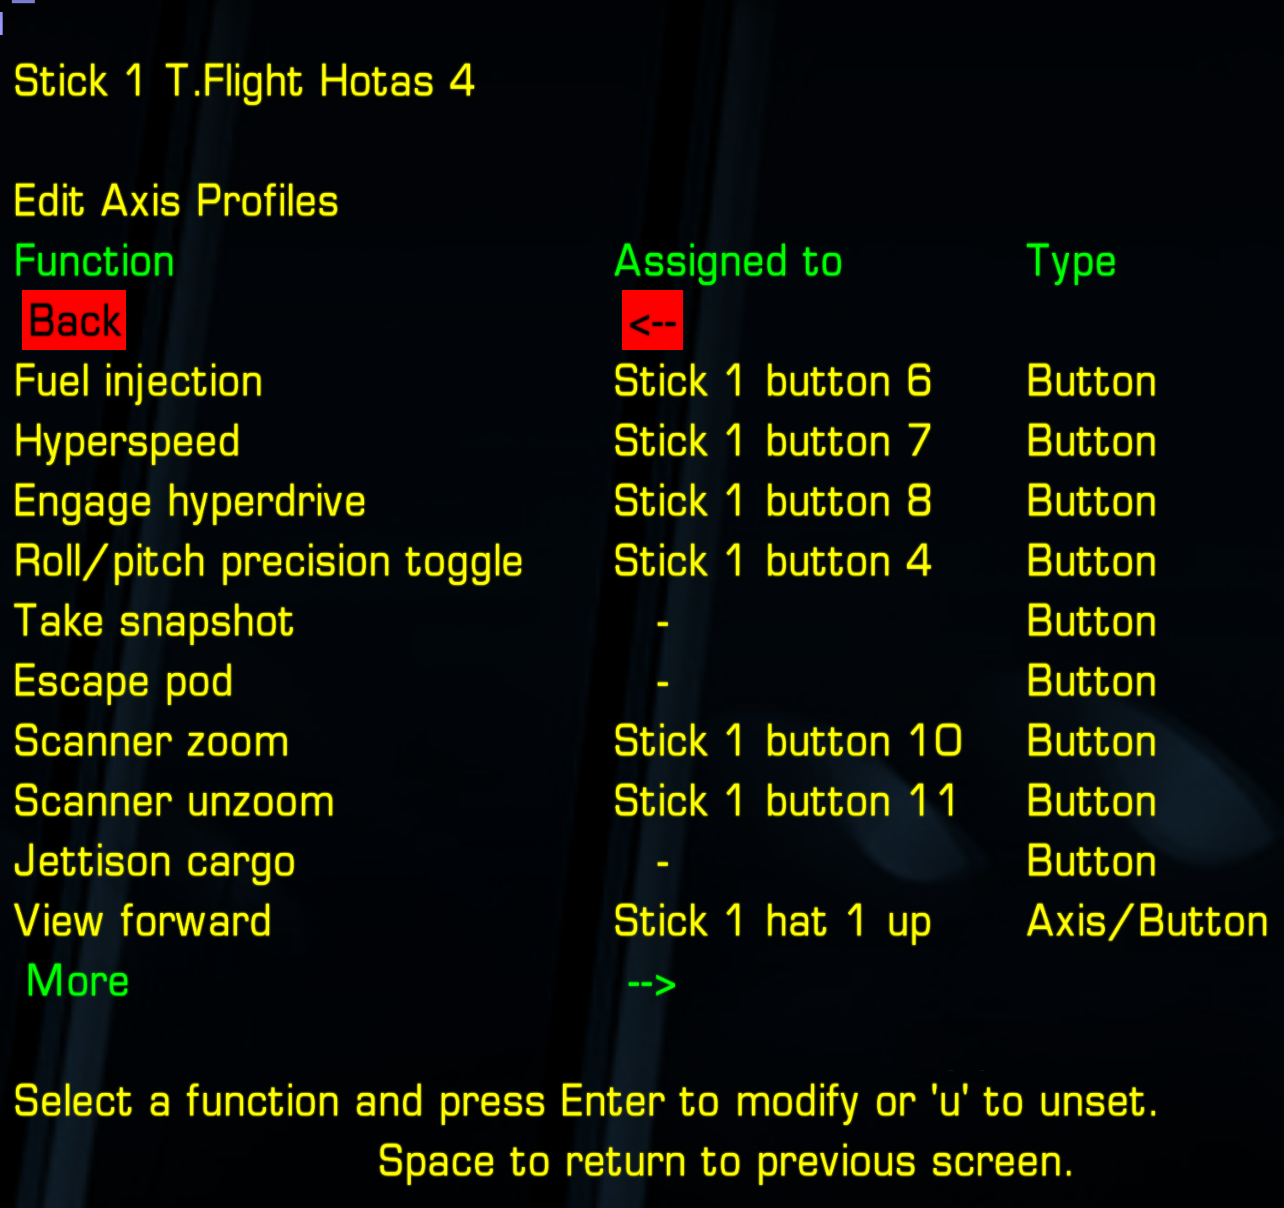
Task: Click the Stick 1 button 10 assignment
Action: click(x=787, y=742)
